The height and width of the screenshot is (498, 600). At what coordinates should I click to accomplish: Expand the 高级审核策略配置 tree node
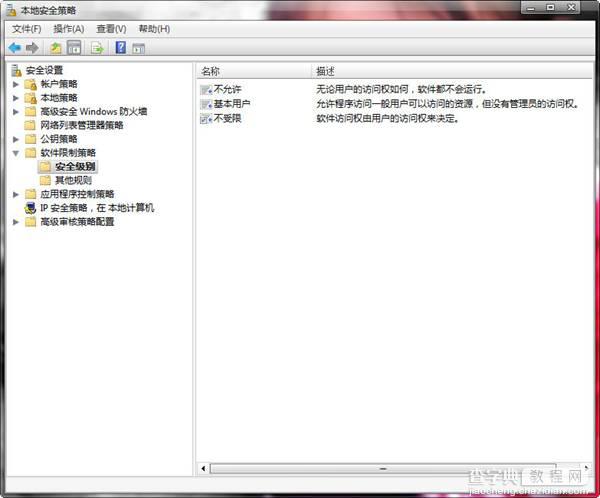(16, 222)
